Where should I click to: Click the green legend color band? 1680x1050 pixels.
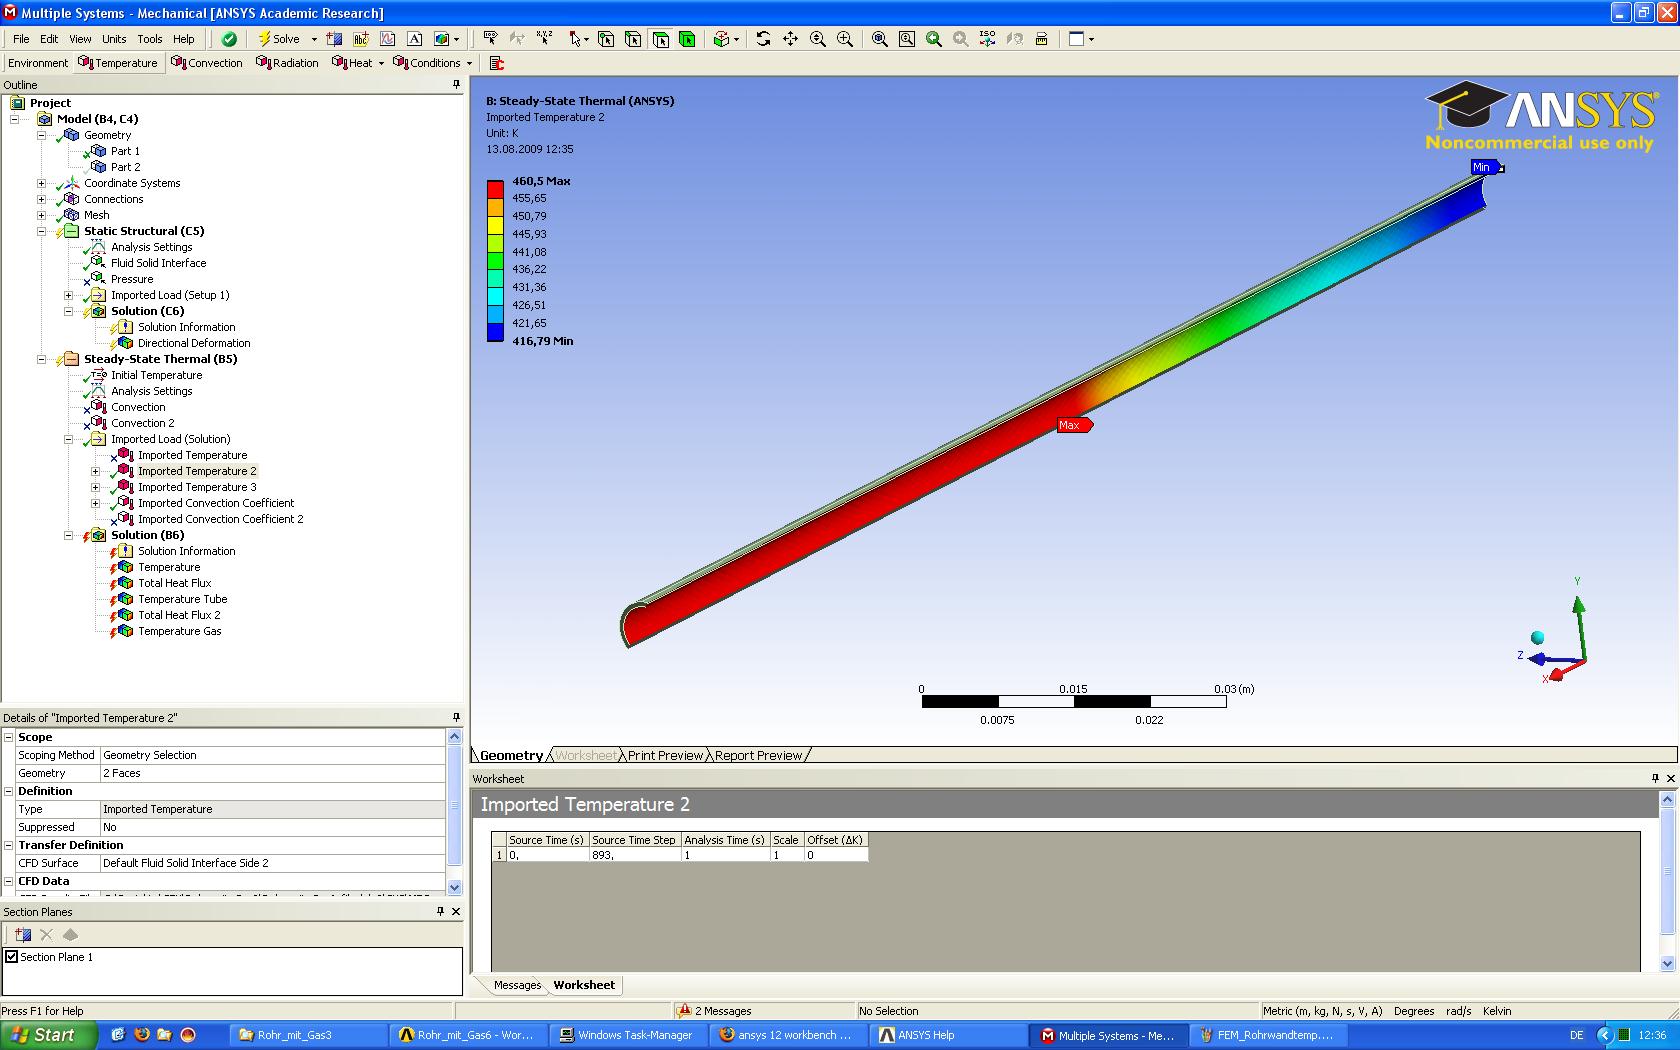(x=495, y=260)
